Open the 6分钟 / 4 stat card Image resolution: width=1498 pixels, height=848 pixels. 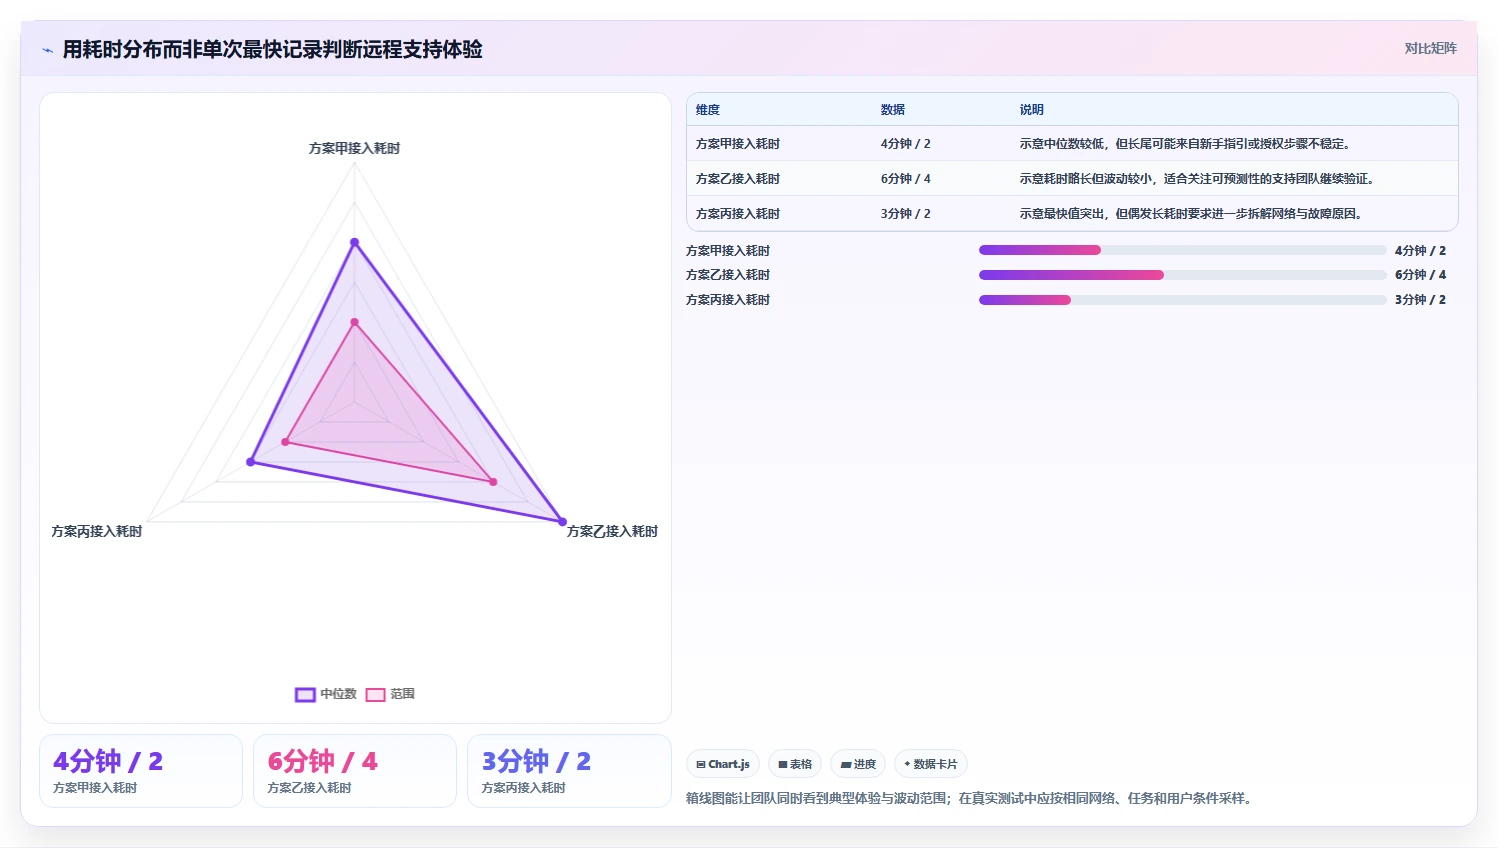(355, 771)
